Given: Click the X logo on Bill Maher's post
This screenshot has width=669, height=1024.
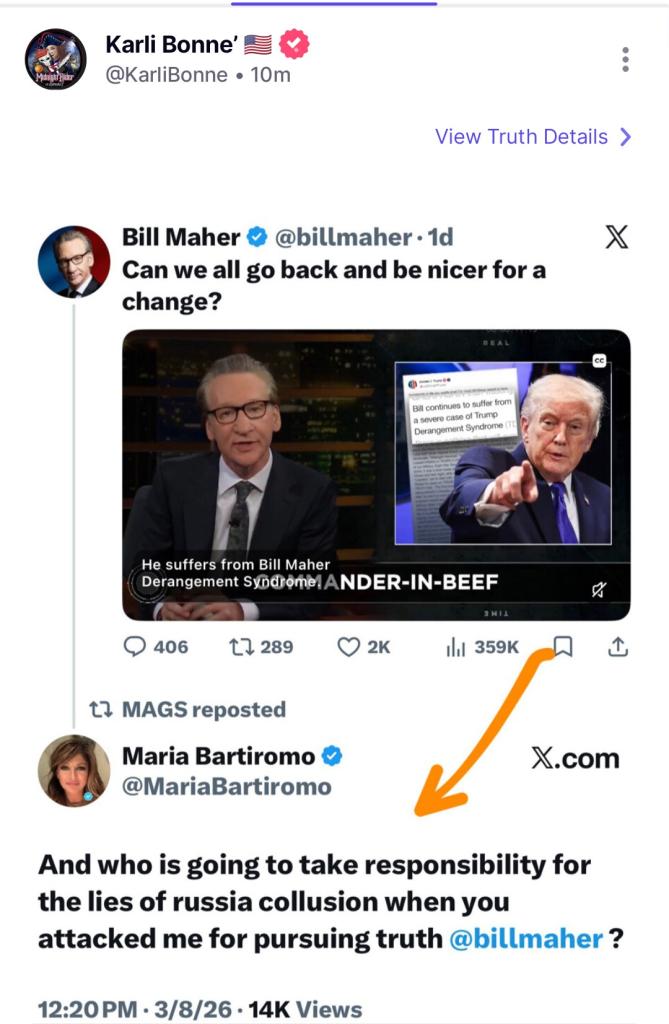Looking at the screenshot, I should [617, 237].
